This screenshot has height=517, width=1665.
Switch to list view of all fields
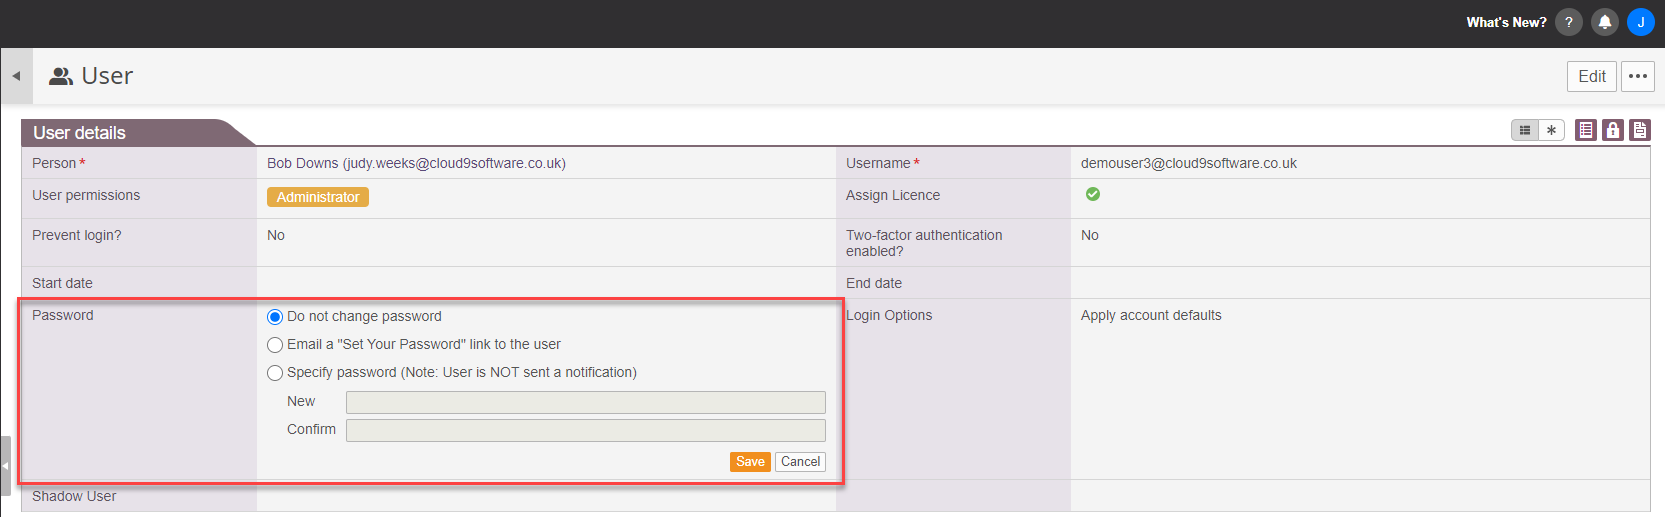pos(1525,130)
